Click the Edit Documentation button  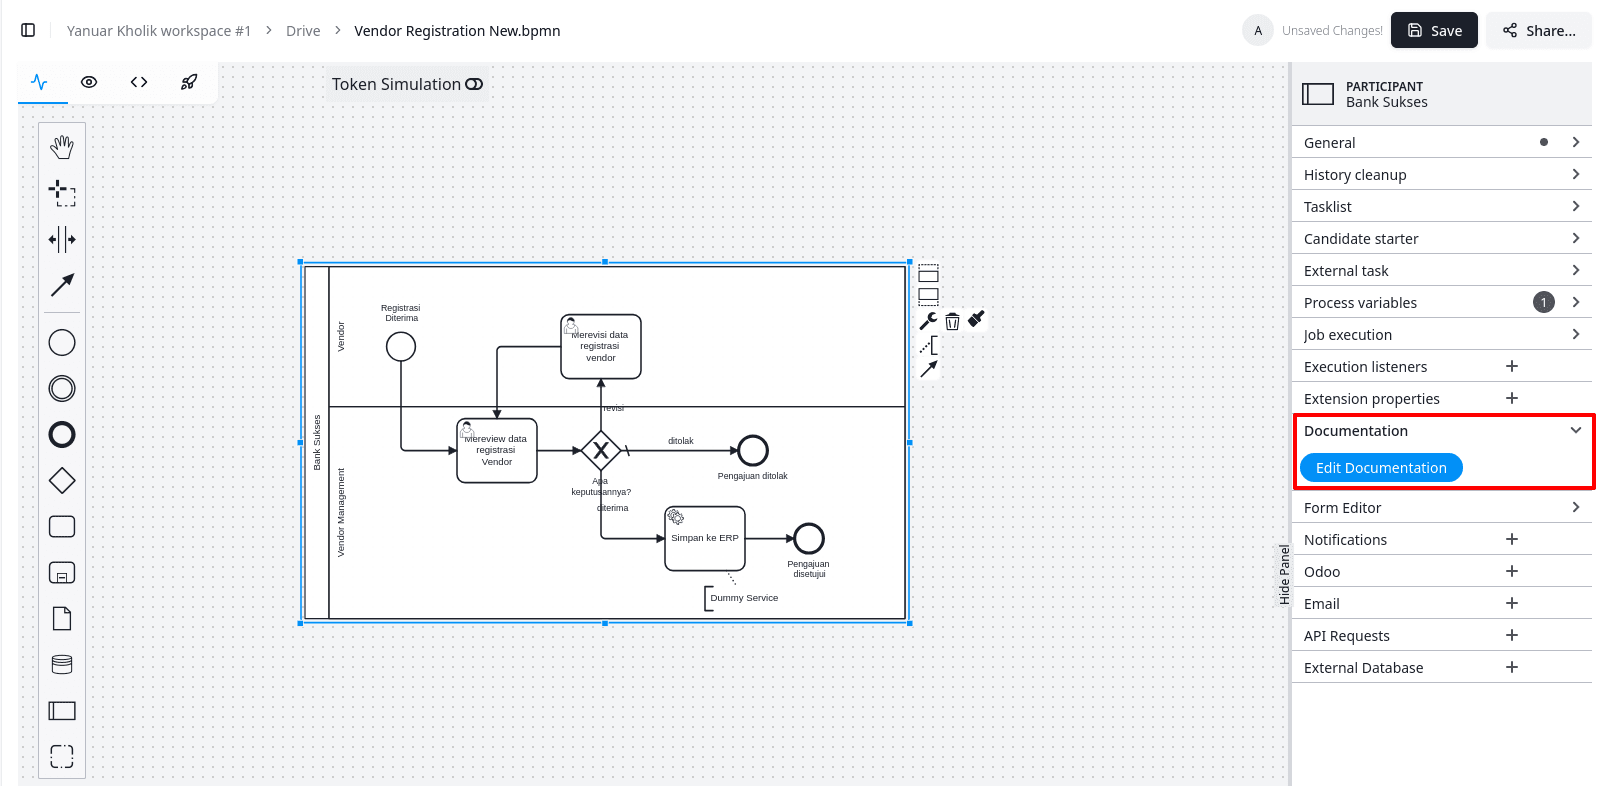pos(1380,468)
